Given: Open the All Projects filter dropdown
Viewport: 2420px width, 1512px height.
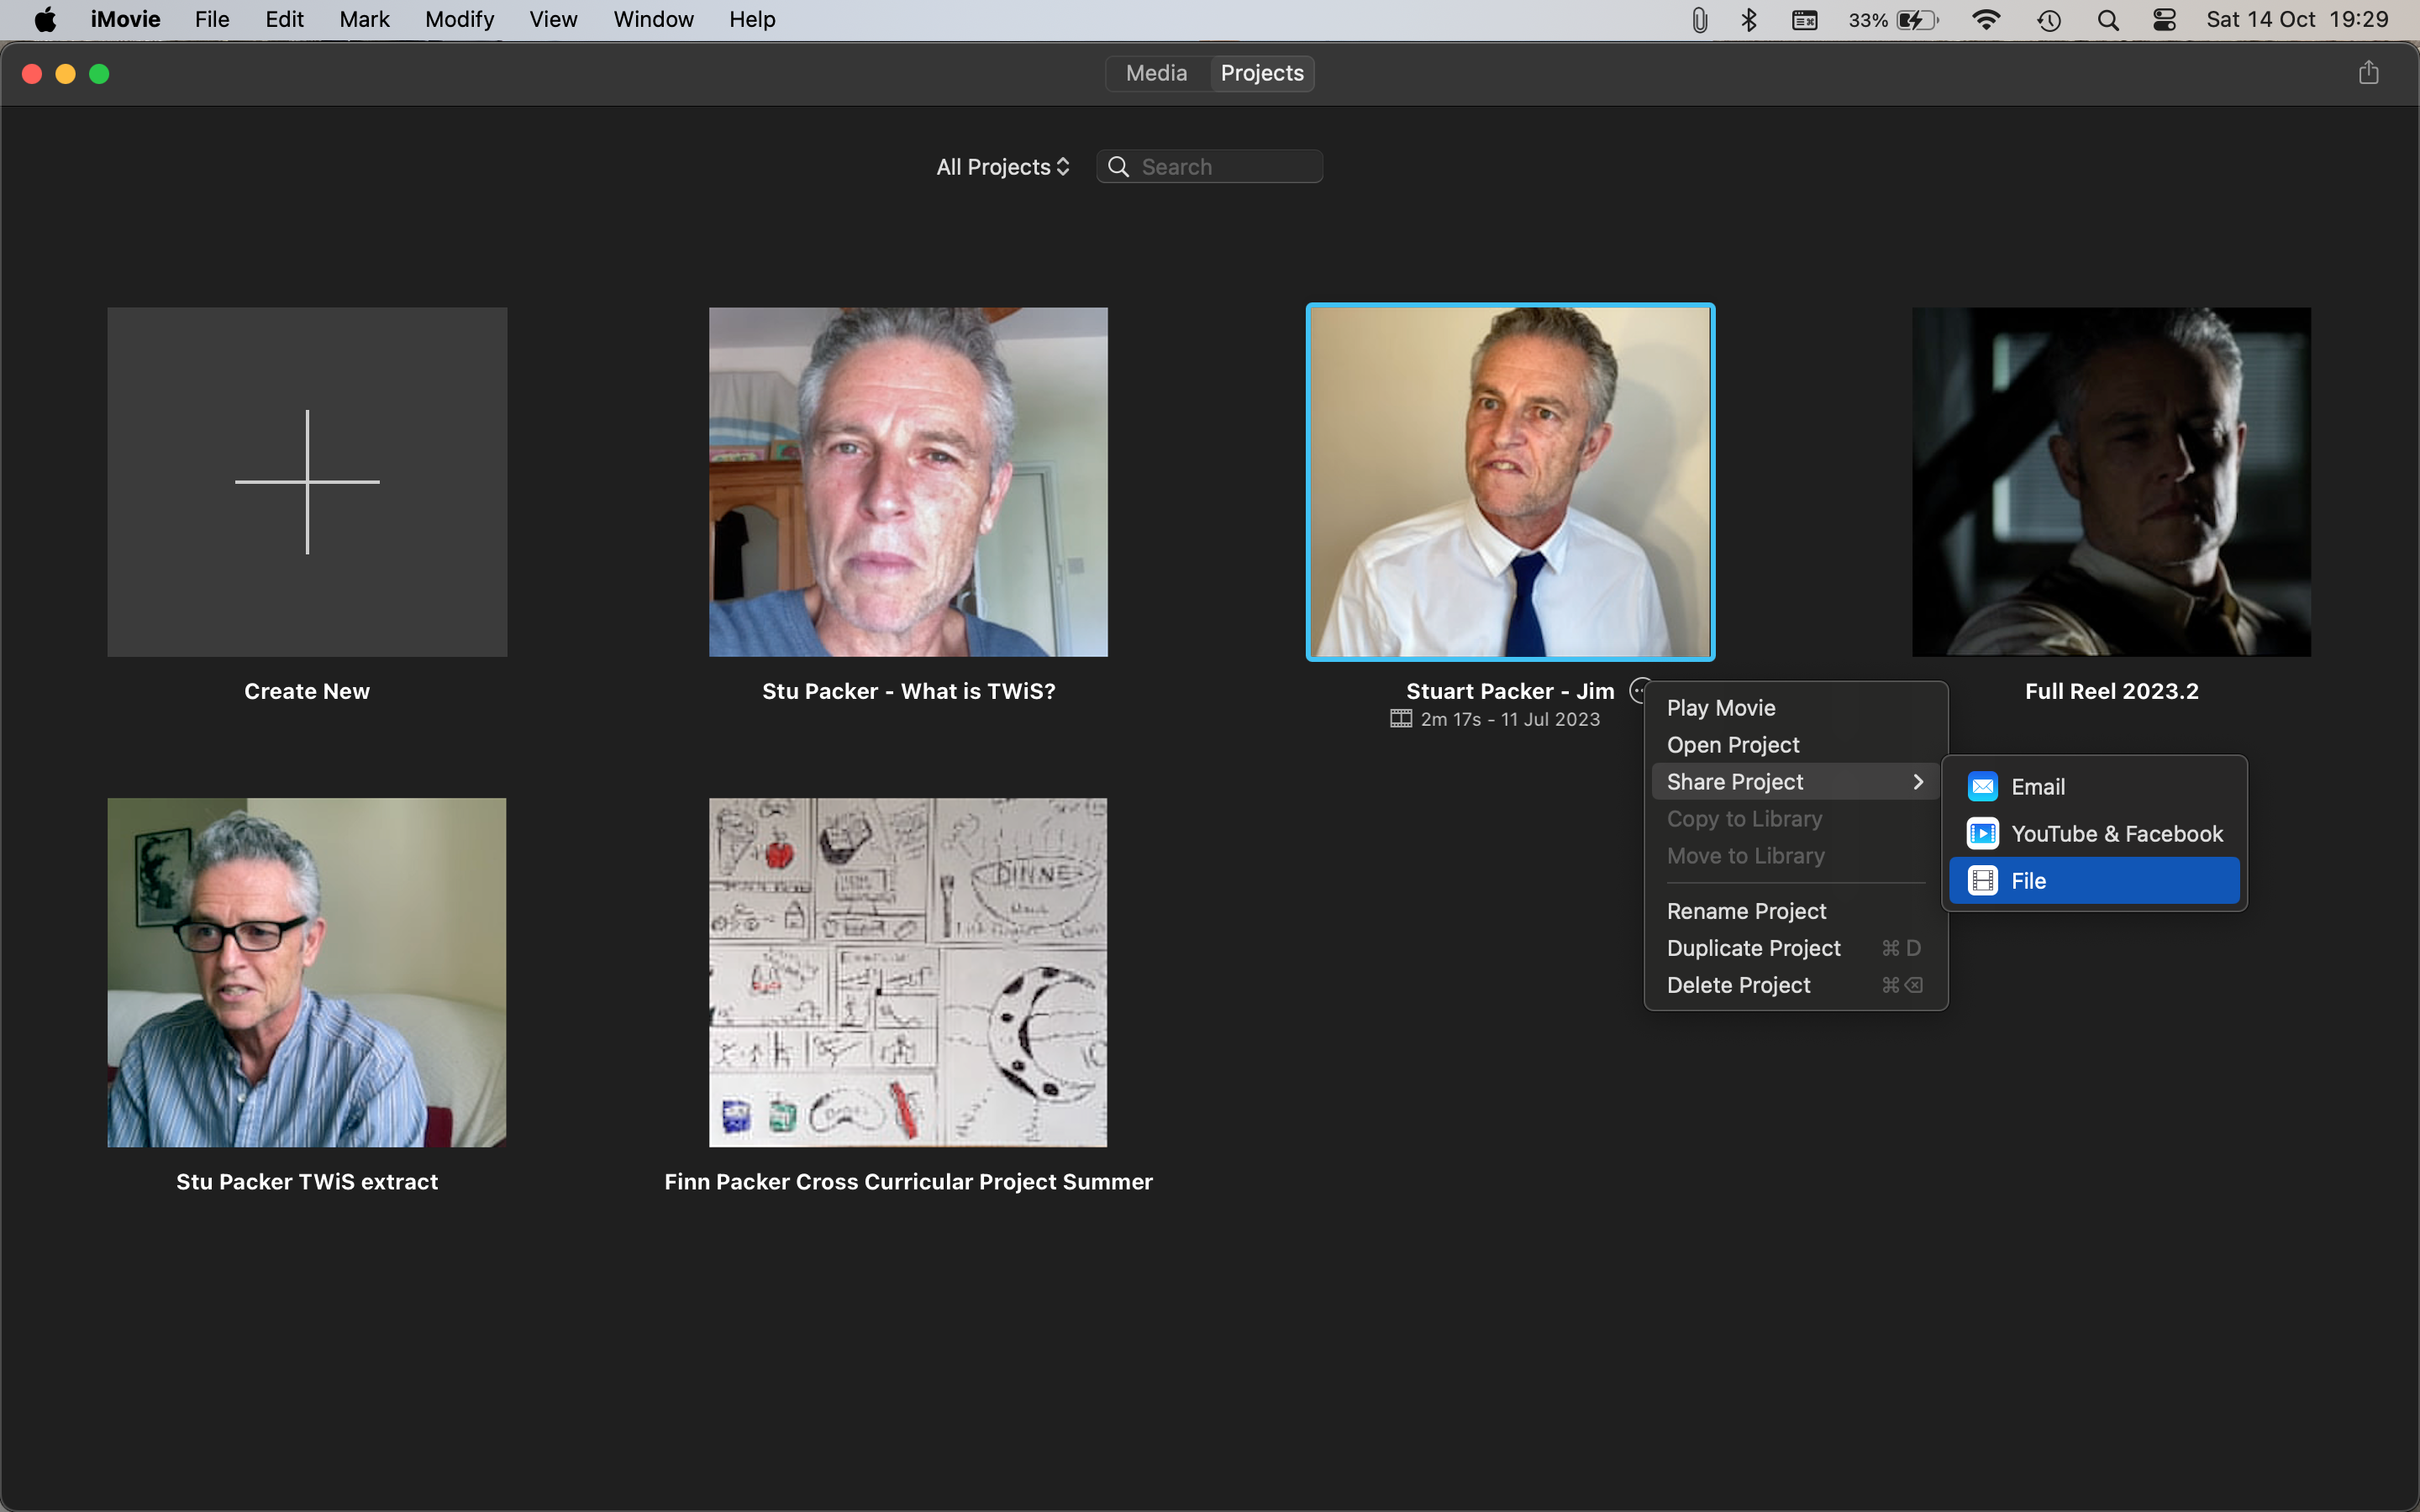Looking at the screenshot, I should [1002, 167].
